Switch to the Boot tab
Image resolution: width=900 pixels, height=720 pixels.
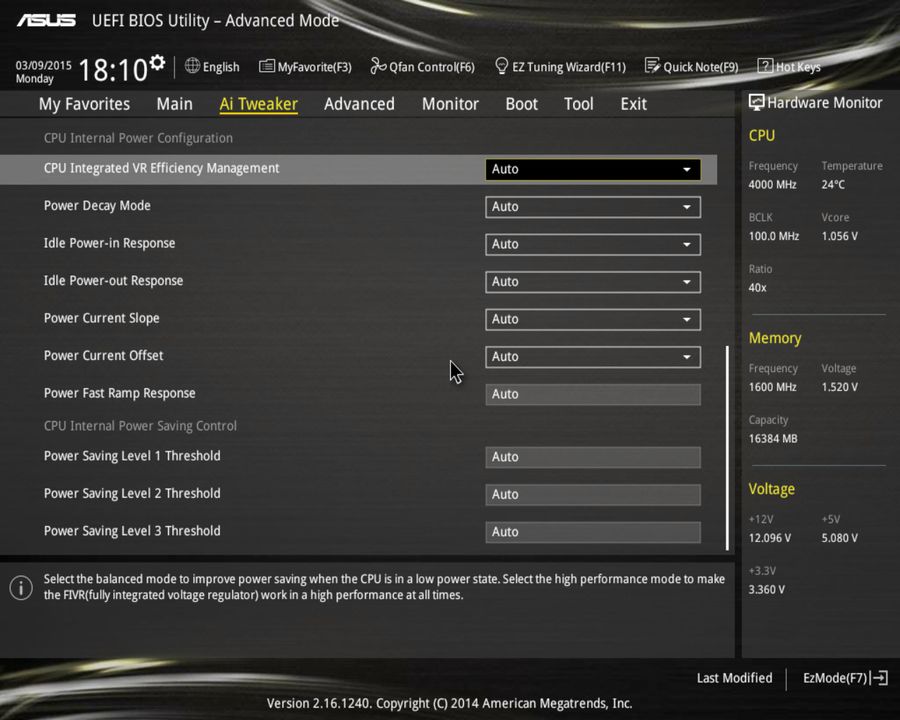[521, 103]
